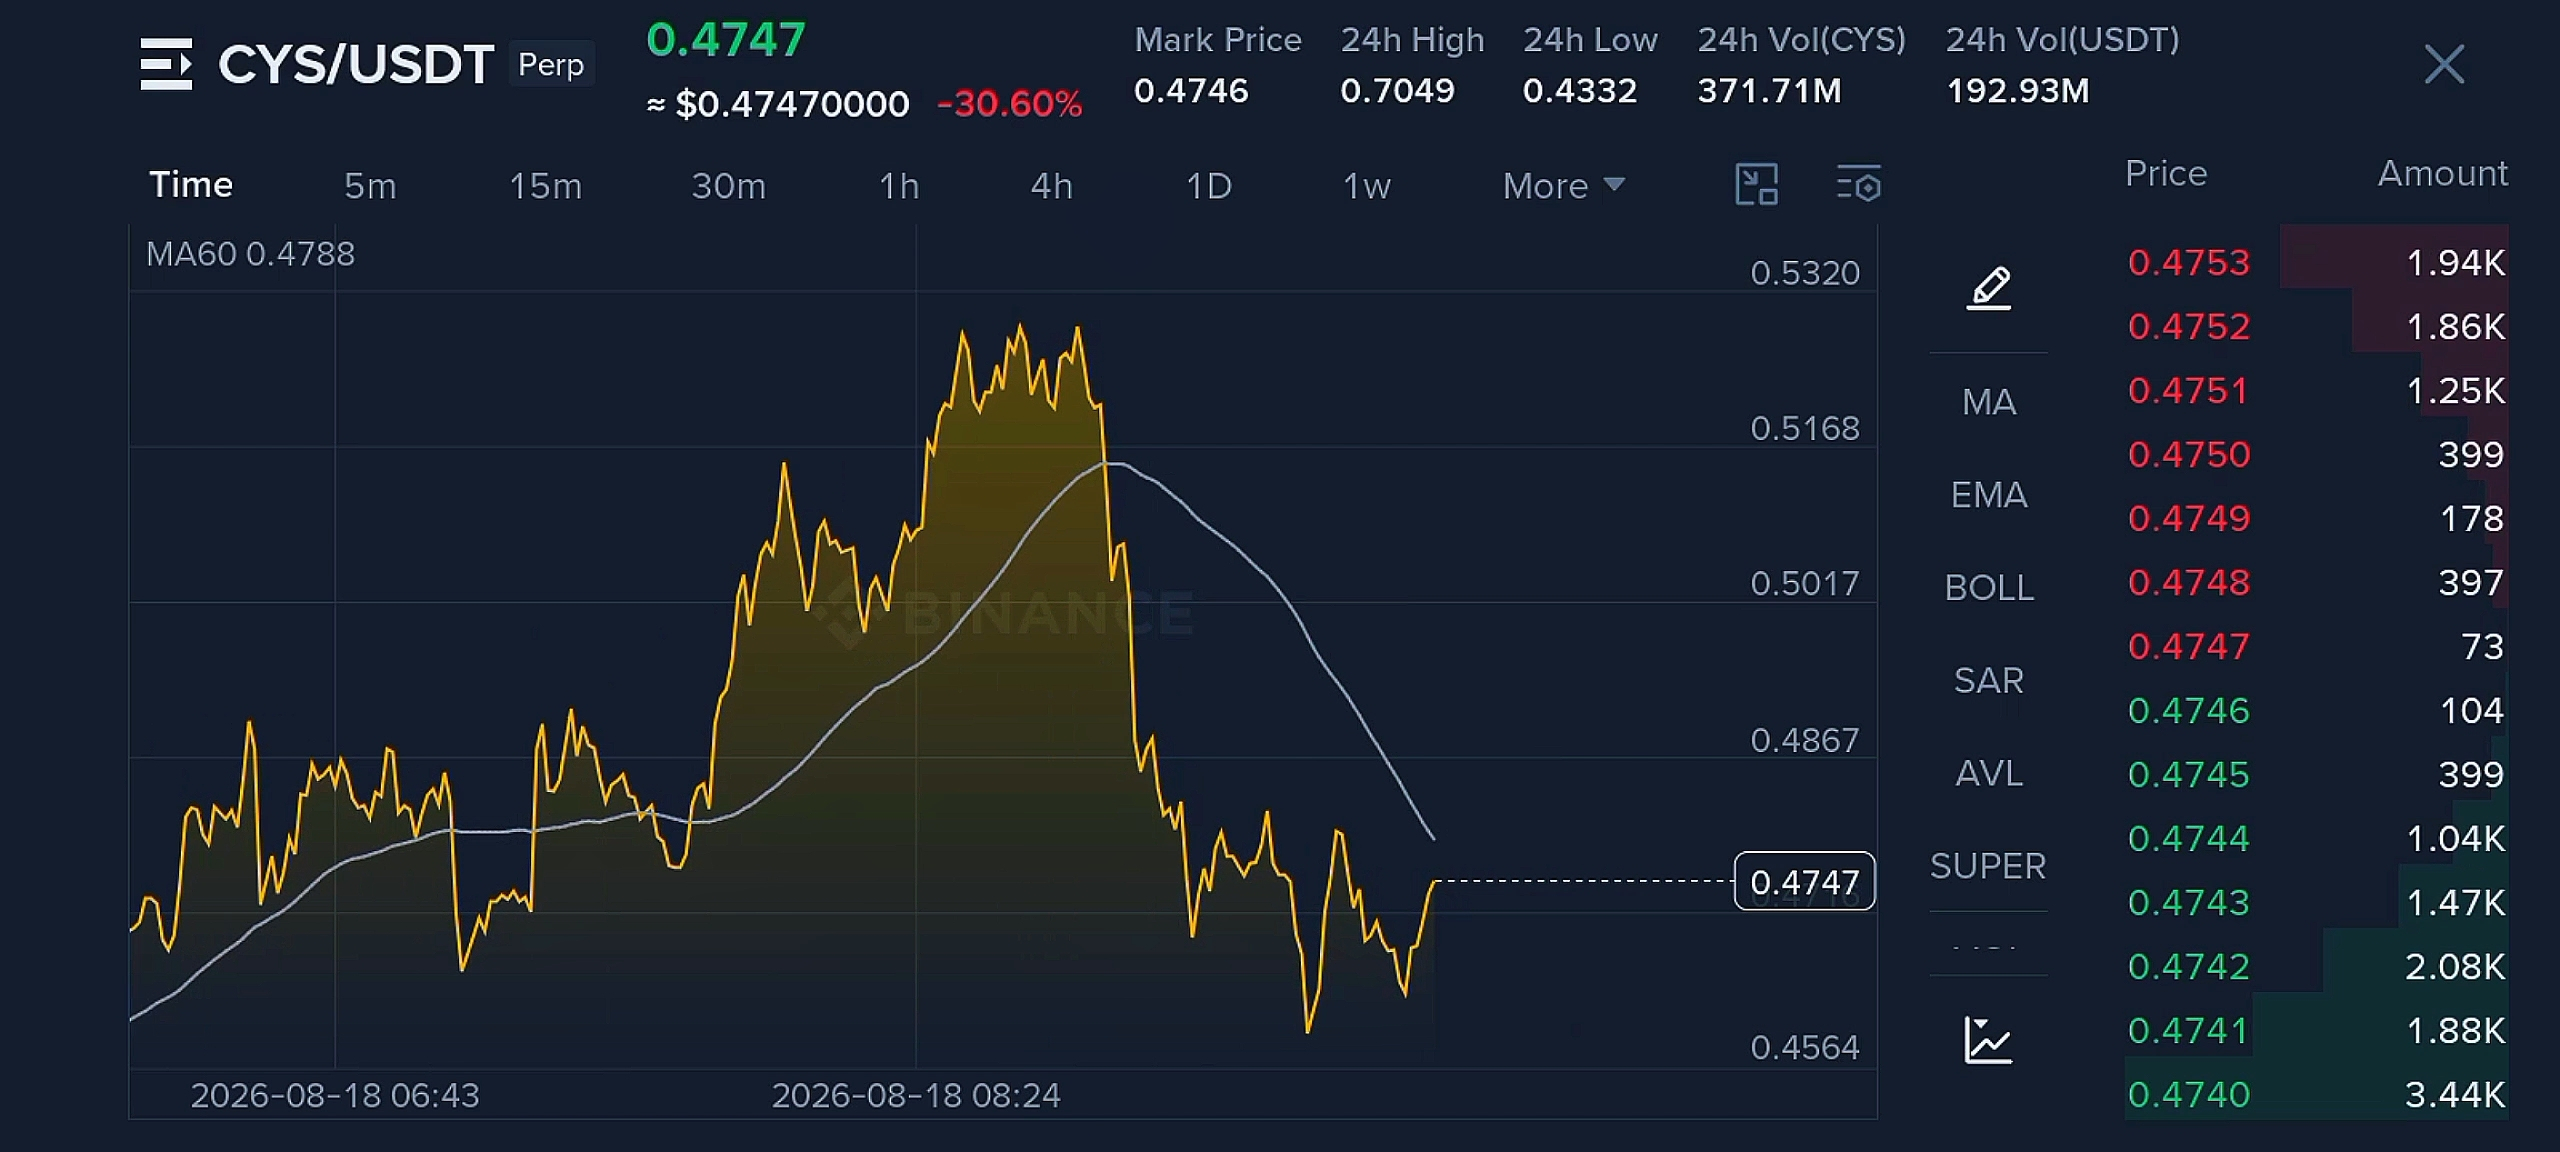The height and width of the screenshot is (1152, 2560).
Task: Select the 5m interval
Action: point(370,186)
